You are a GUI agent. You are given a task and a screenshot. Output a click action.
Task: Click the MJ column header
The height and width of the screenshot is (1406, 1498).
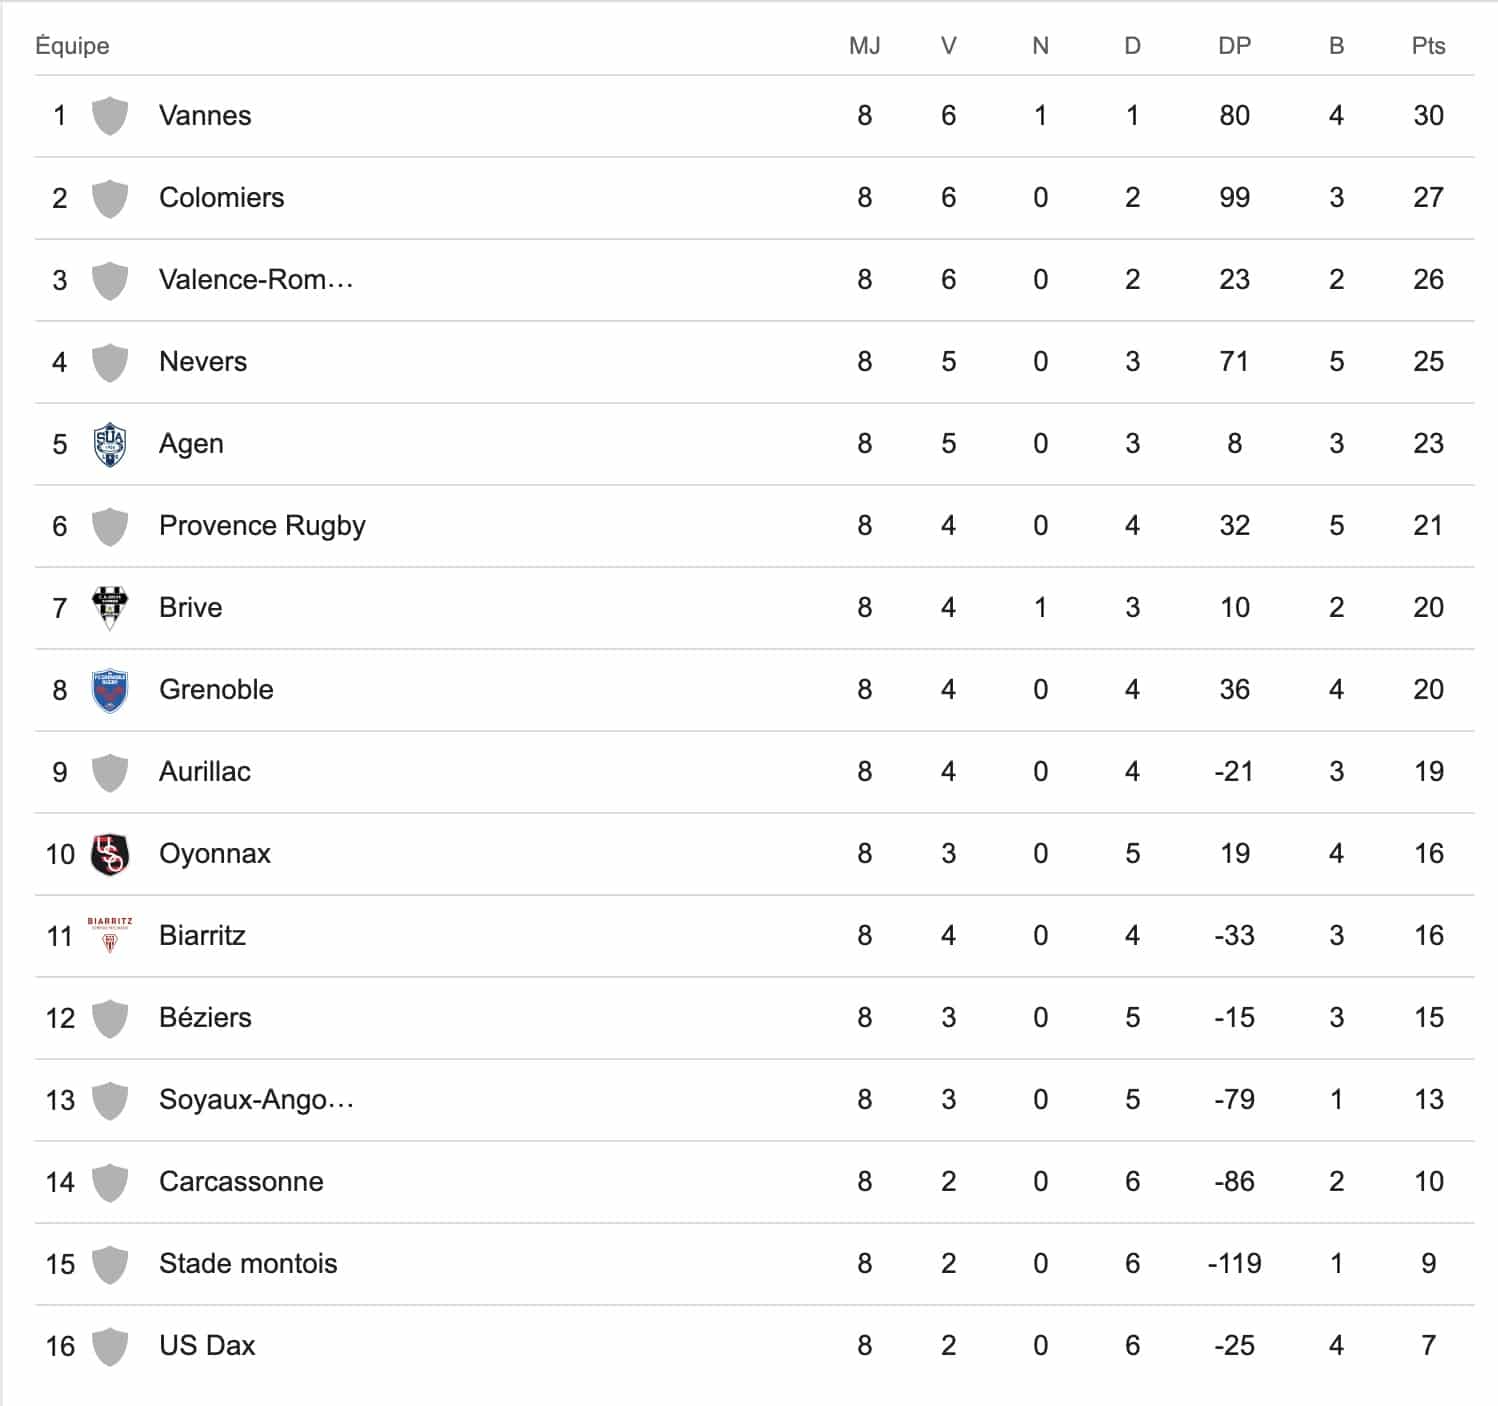click(x=864, y=46)
